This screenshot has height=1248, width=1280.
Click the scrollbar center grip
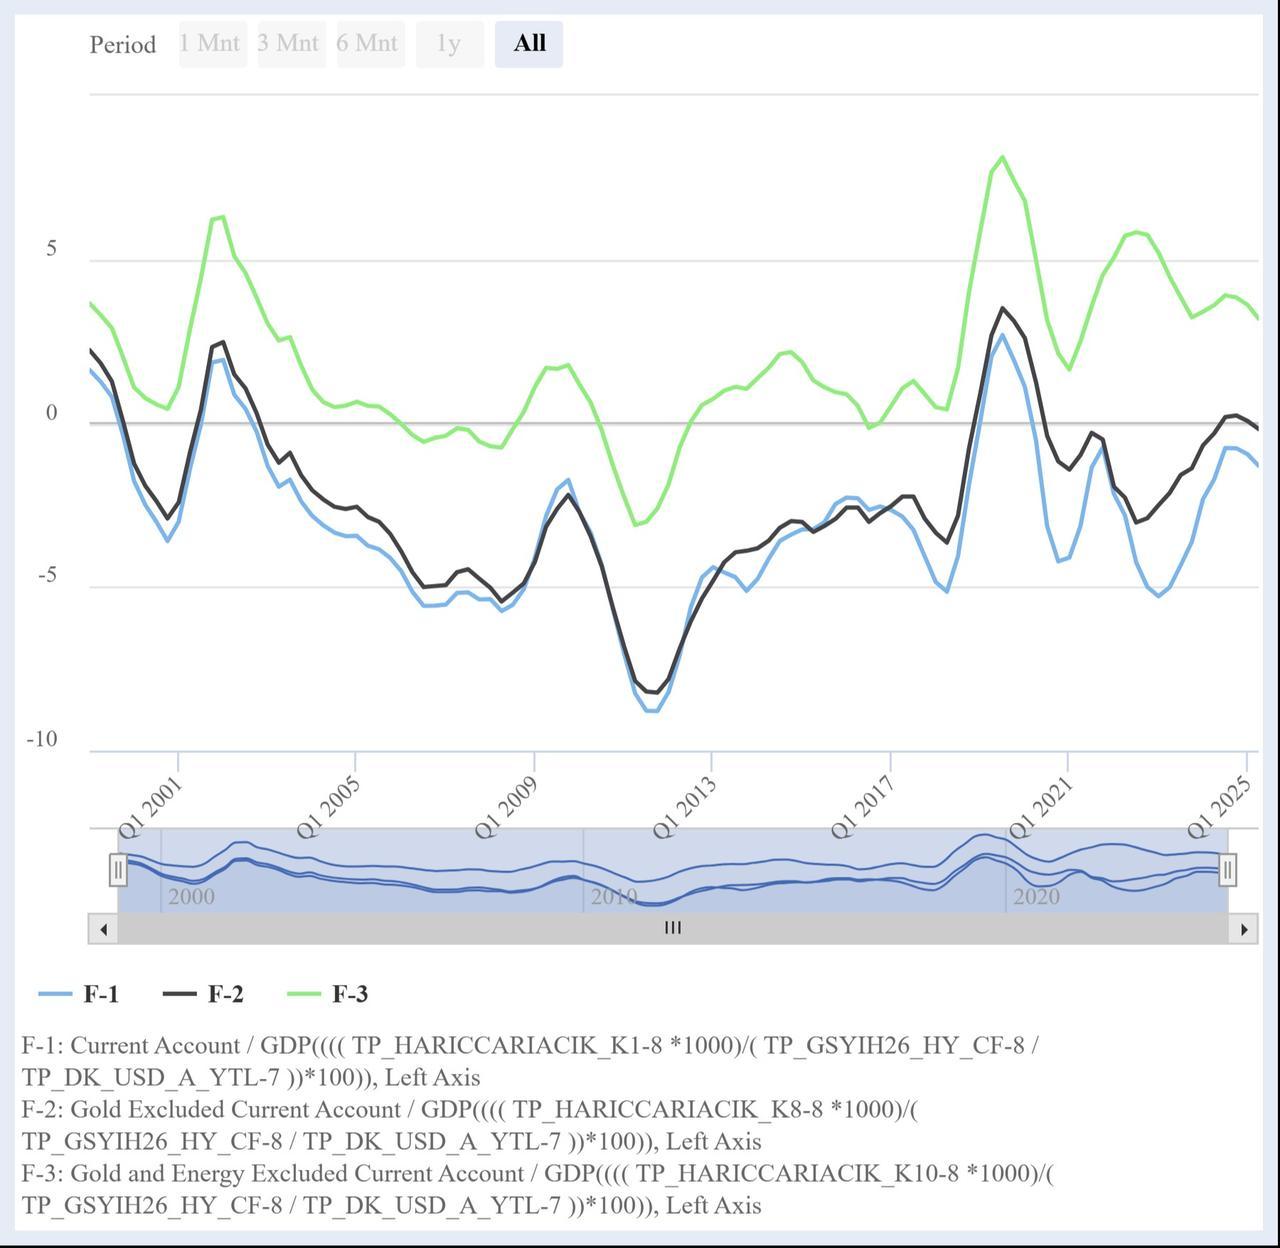point(673,928)
